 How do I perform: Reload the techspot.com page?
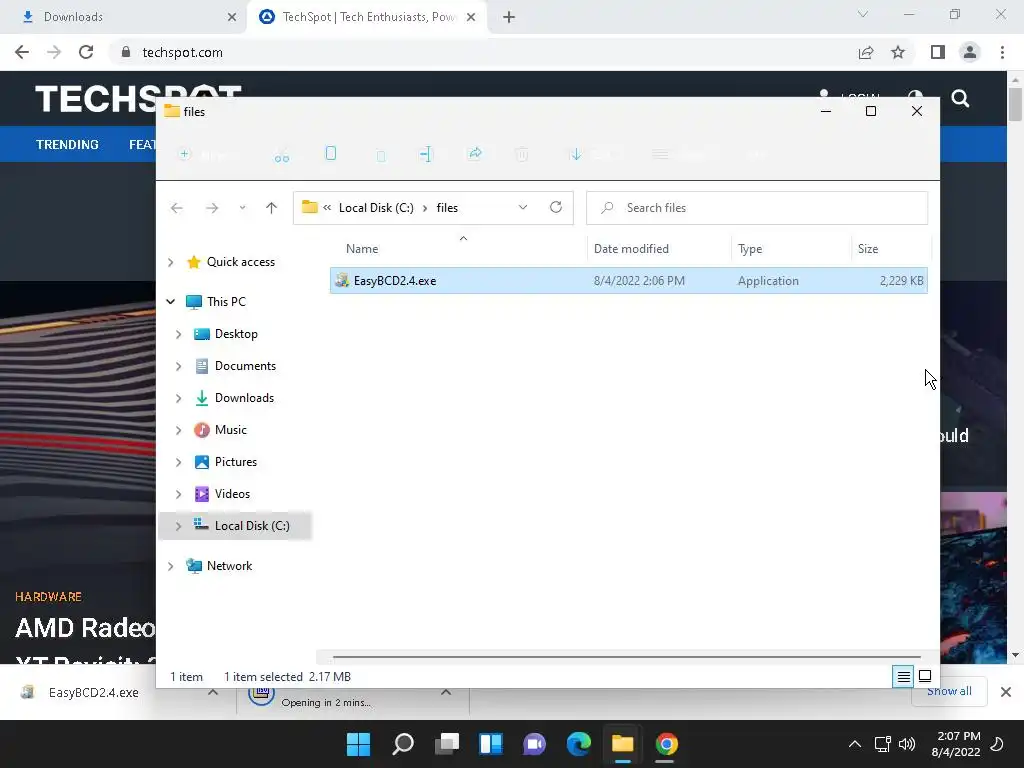coord(86,52)
